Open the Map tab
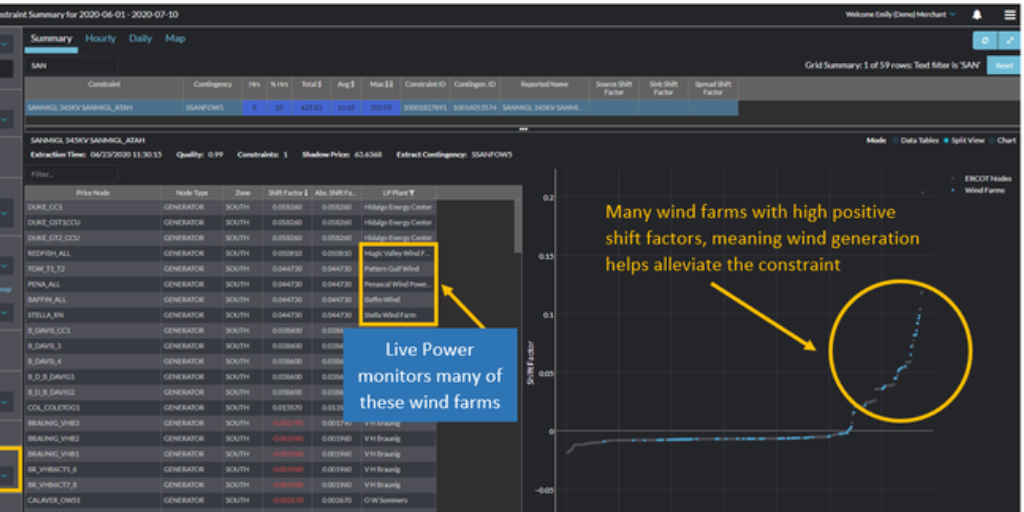 click(x=175, y=39)
